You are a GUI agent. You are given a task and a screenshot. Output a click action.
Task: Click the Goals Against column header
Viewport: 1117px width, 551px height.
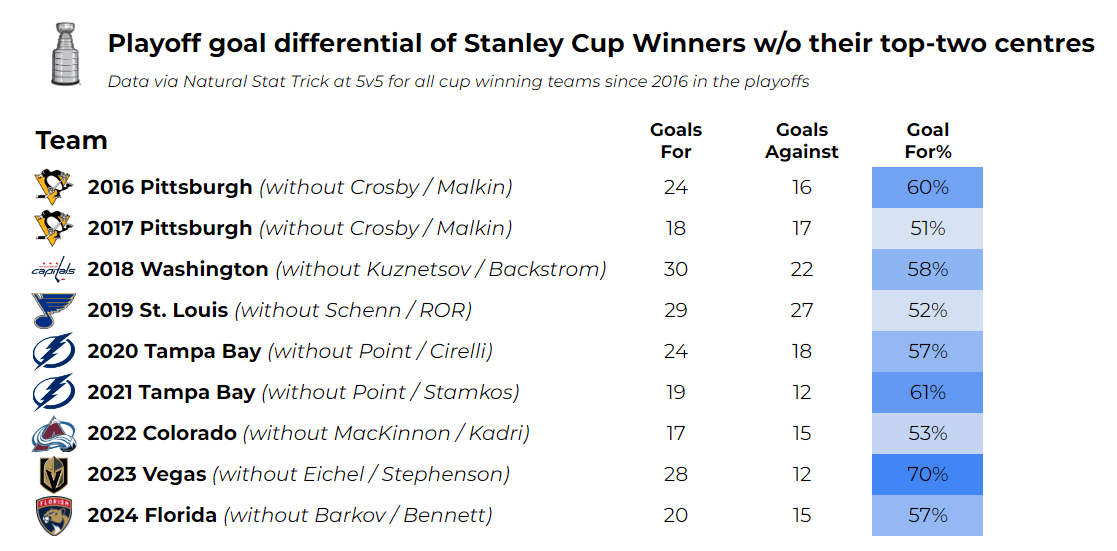click(x=802, y=141)
